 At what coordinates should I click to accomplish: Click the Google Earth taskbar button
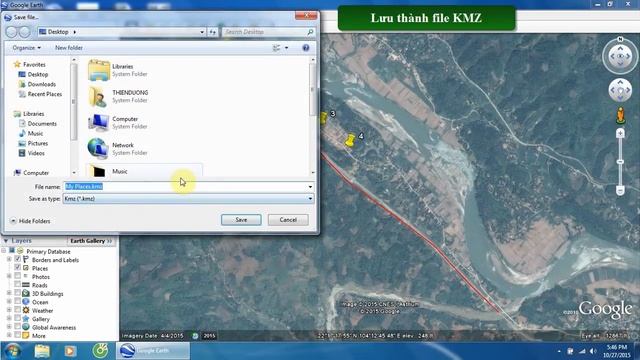[x=153, y=351]
